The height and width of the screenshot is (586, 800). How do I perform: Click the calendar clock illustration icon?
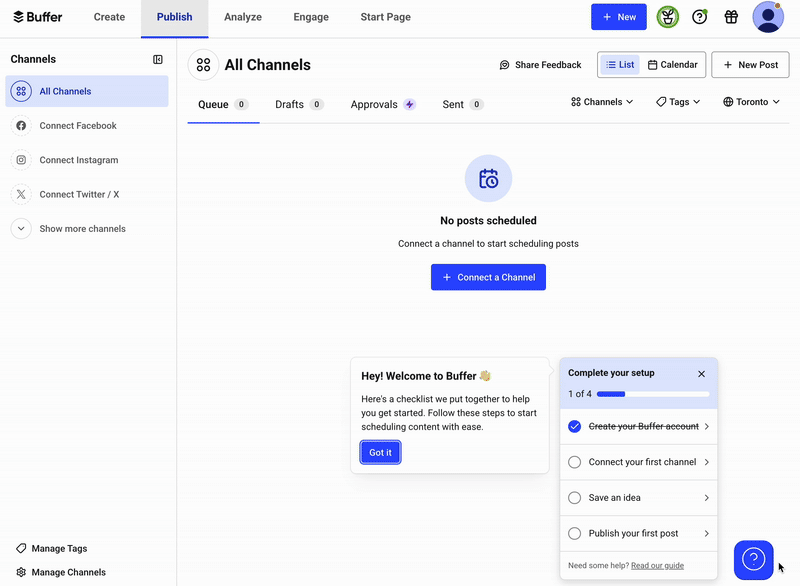pyautogui.click(x=488, y=179)
